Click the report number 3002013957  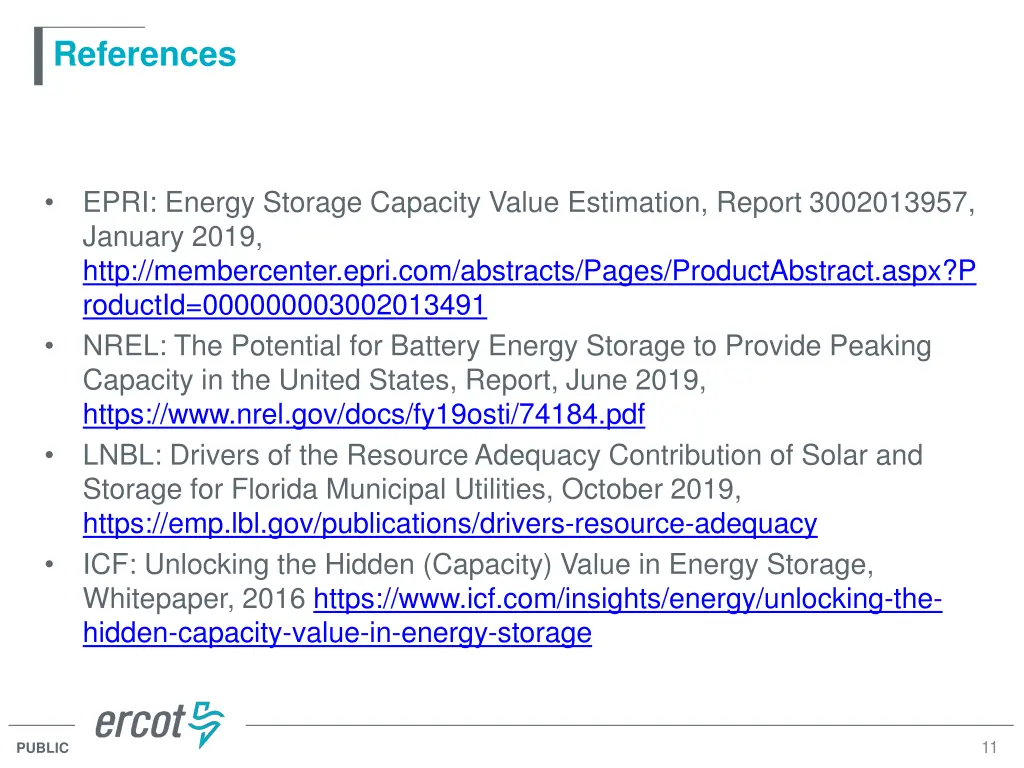coord(887,203)
